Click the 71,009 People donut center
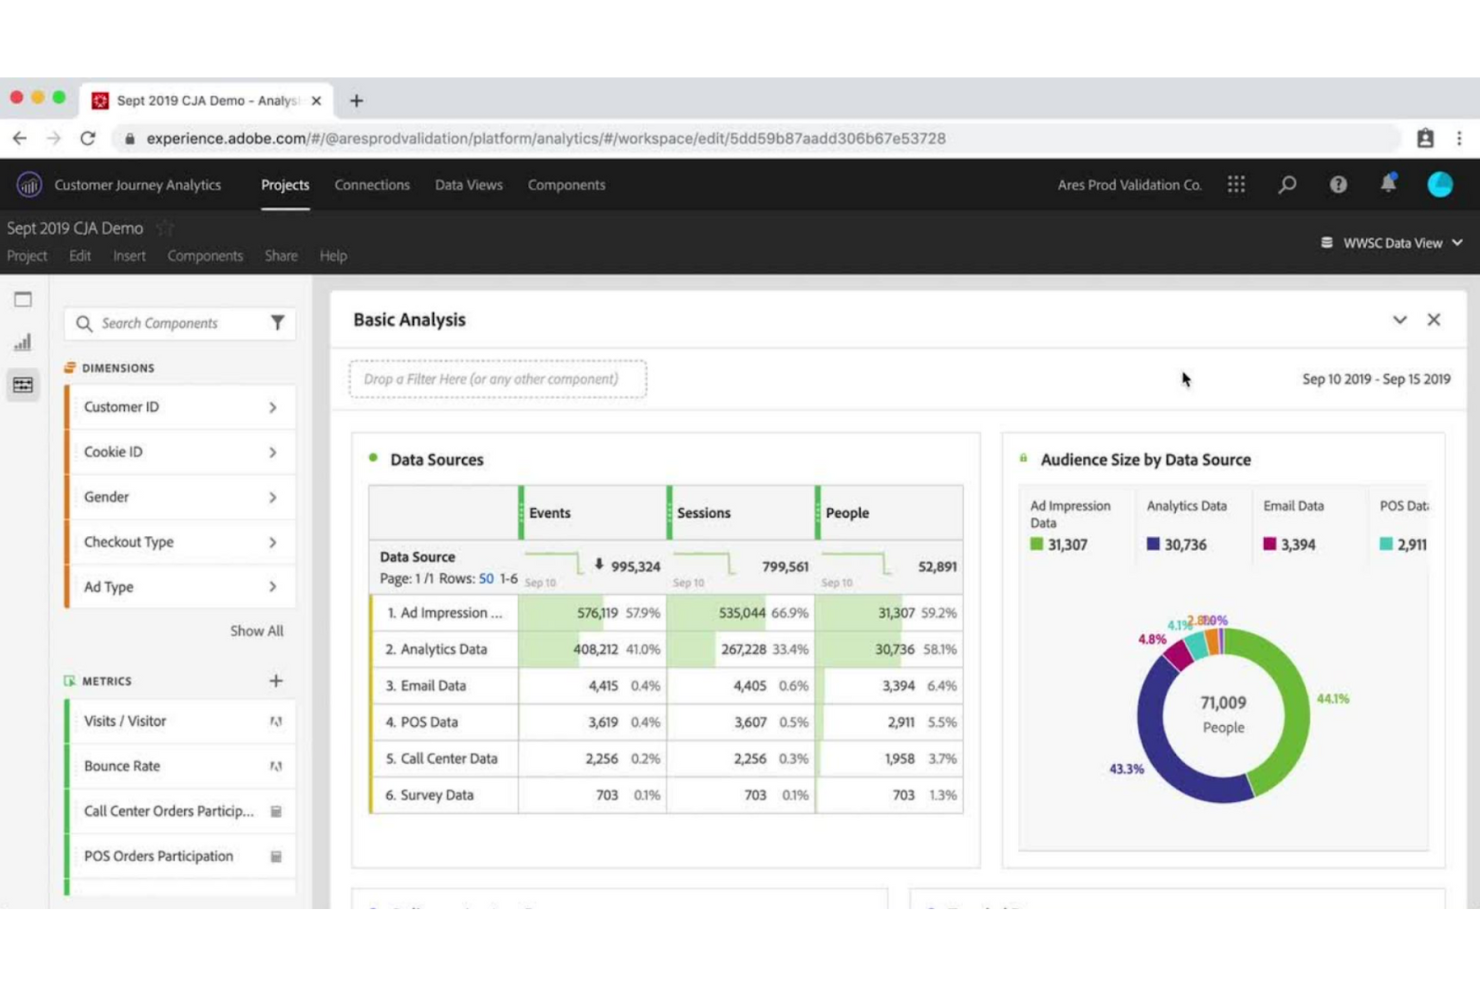The height and width of the screenshot is (987, 1480). [x=1223, y=714]
